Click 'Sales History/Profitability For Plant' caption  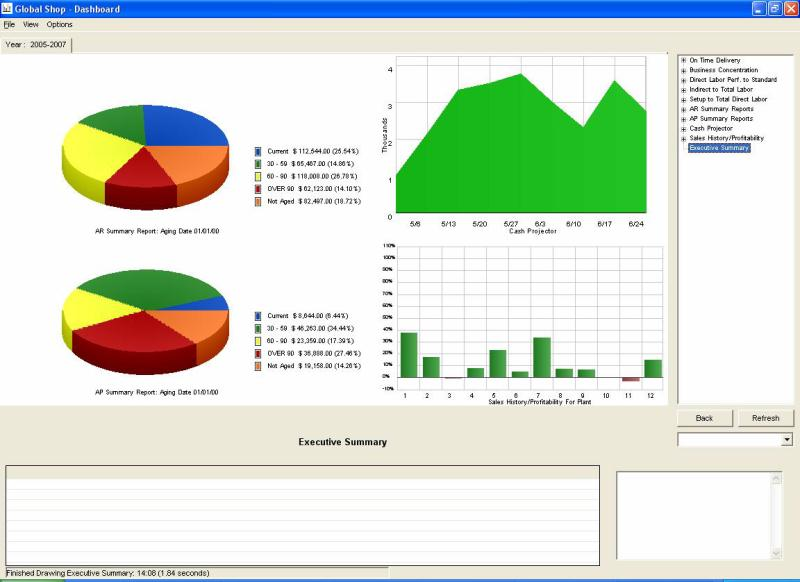click(x=540, y=402)
